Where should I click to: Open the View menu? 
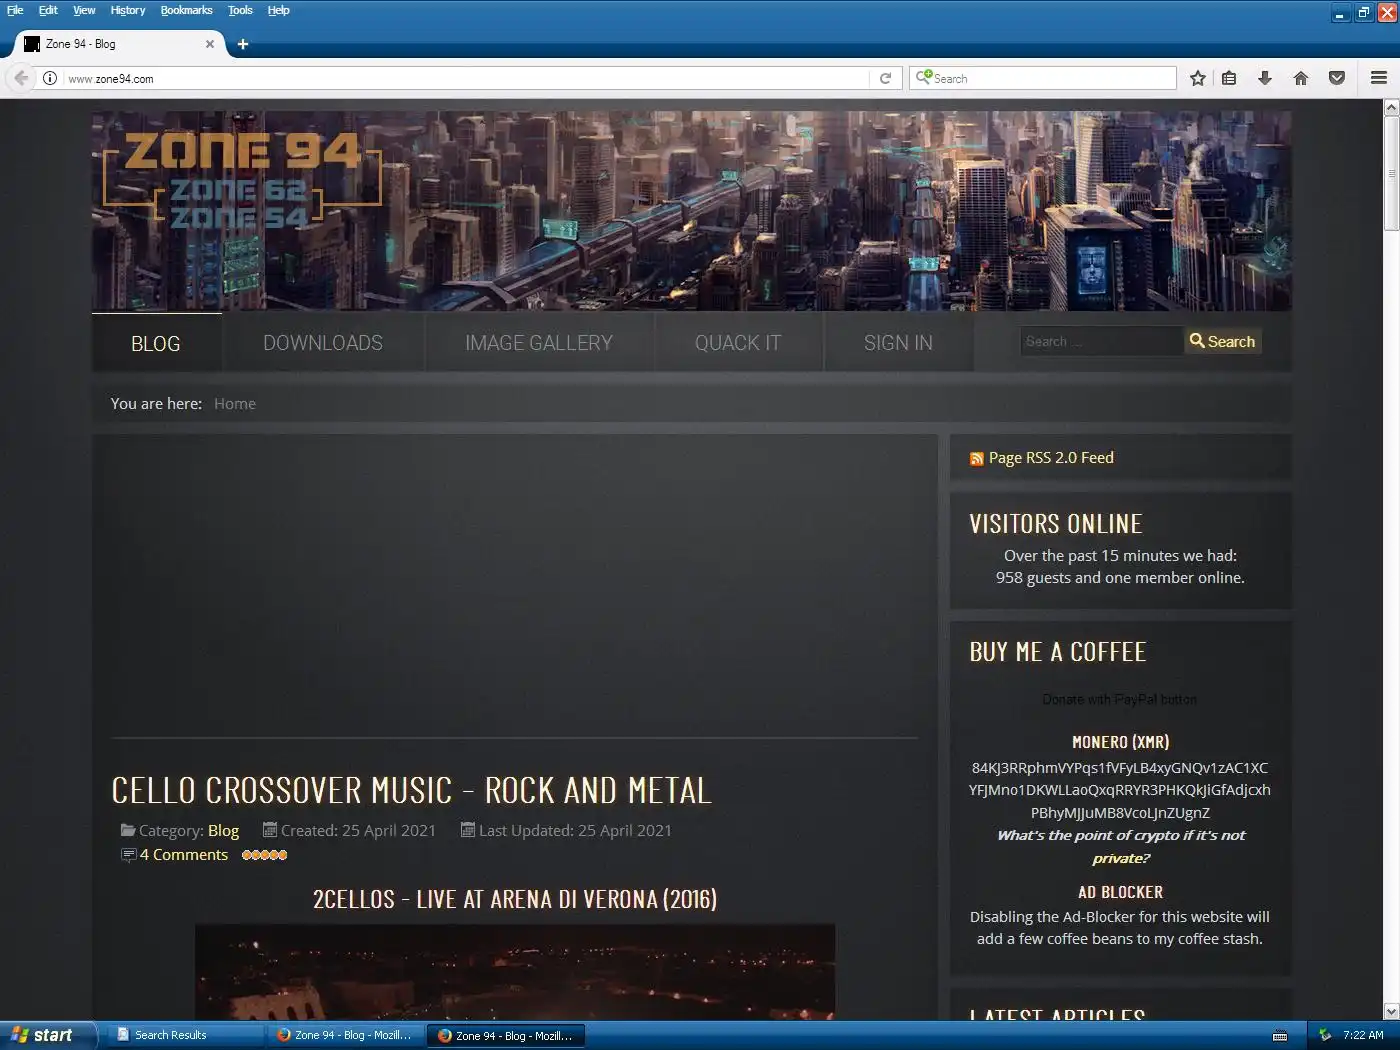coord(84,10)
